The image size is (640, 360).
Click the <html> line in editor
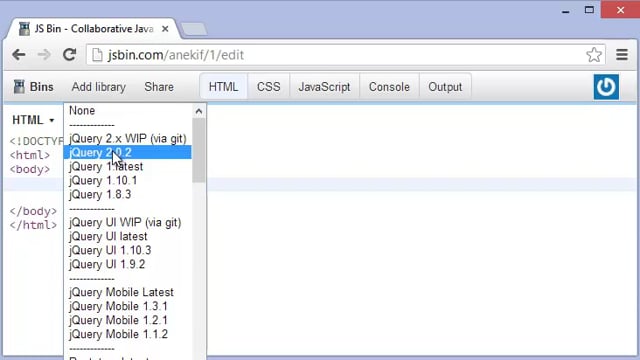[x=30, y=155]
